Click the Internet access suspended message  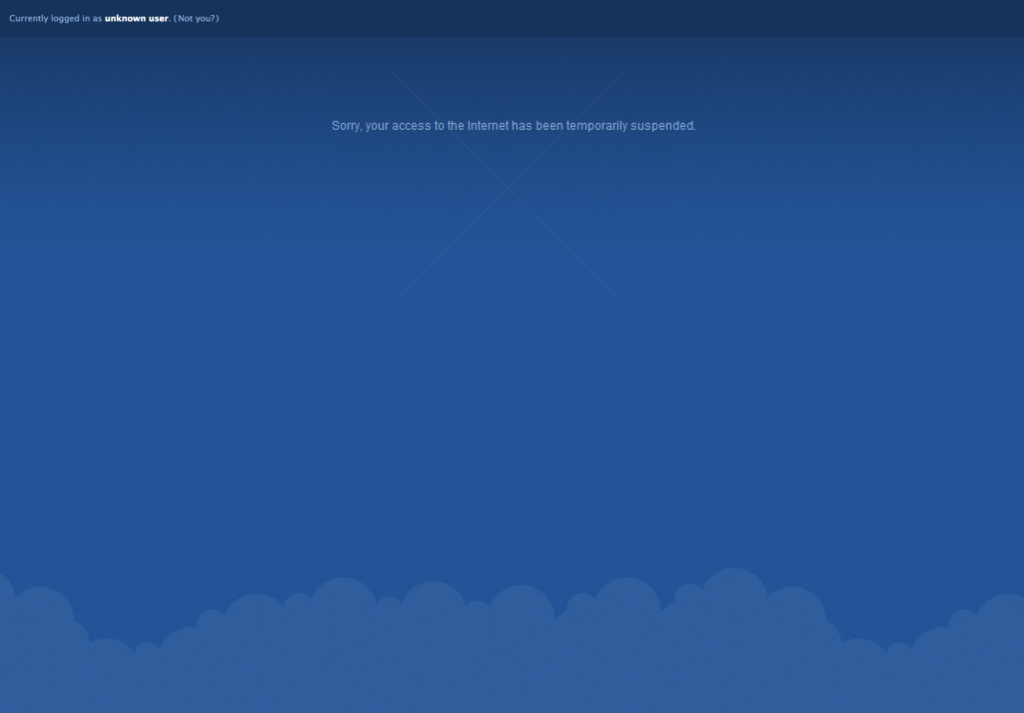(x=514, y=125)
